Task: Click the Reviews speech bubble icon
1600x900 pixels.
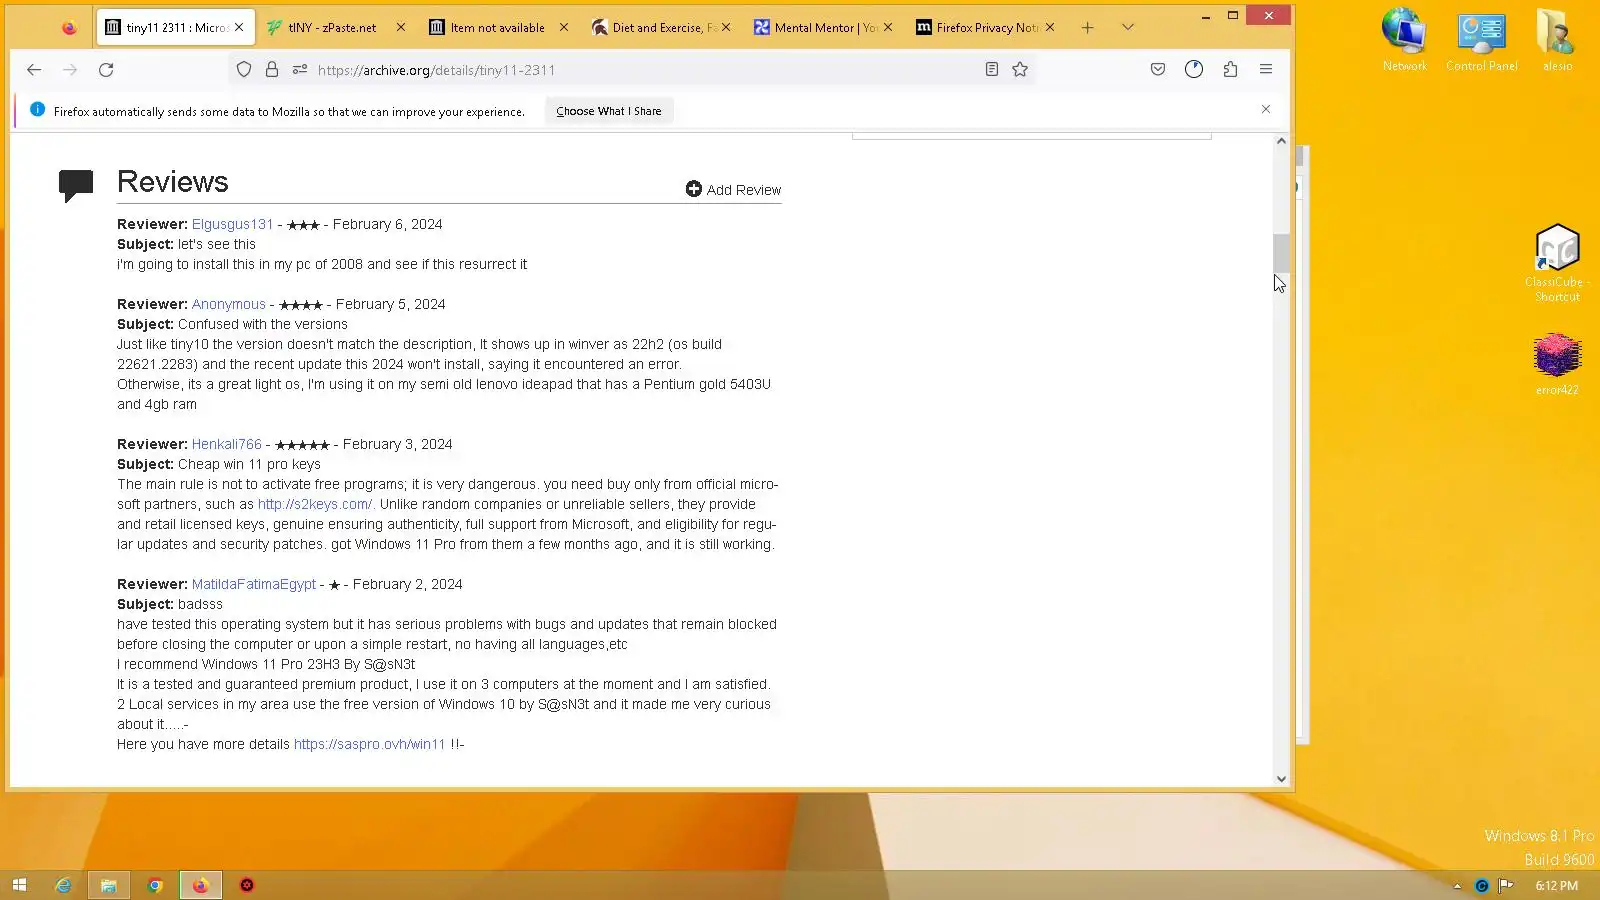Action: coord(76,185)
